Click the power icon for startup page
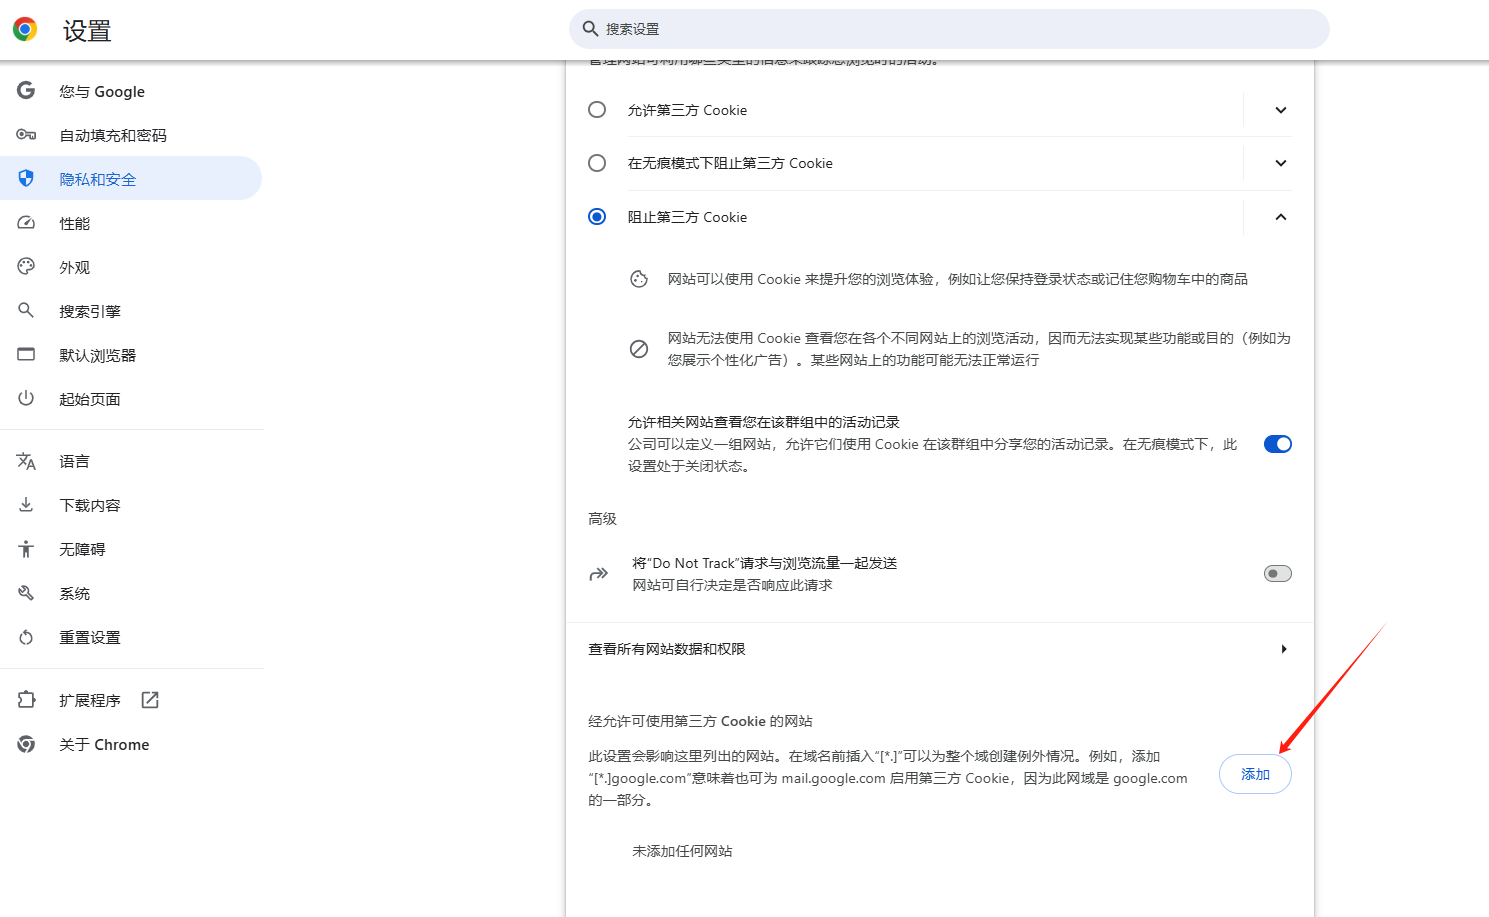 coord(26,399)
